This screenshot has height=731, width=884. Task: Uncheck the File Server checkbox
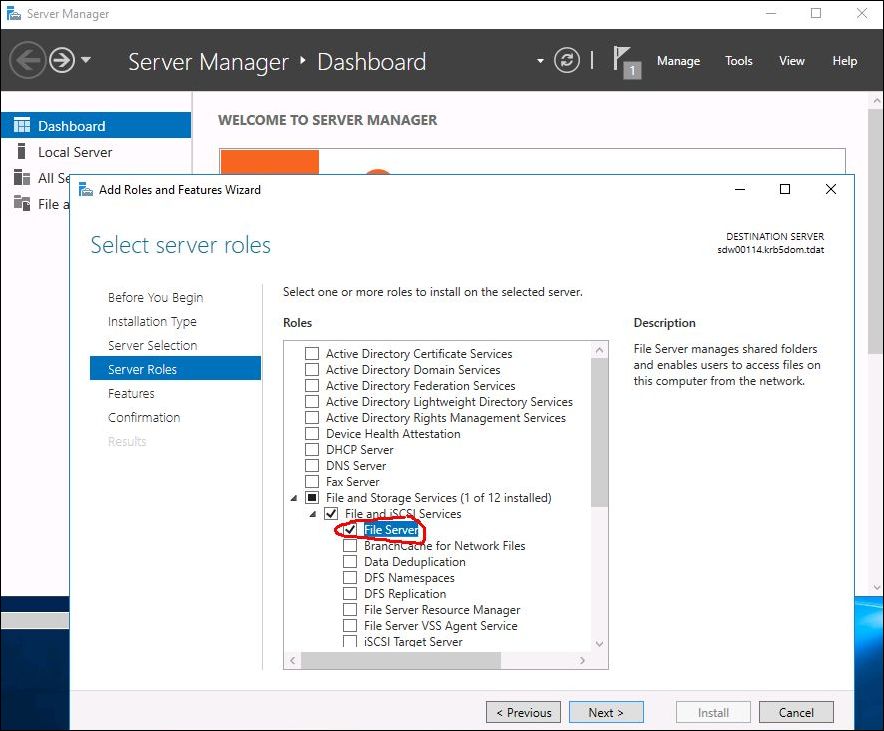[x=350, y=530]
